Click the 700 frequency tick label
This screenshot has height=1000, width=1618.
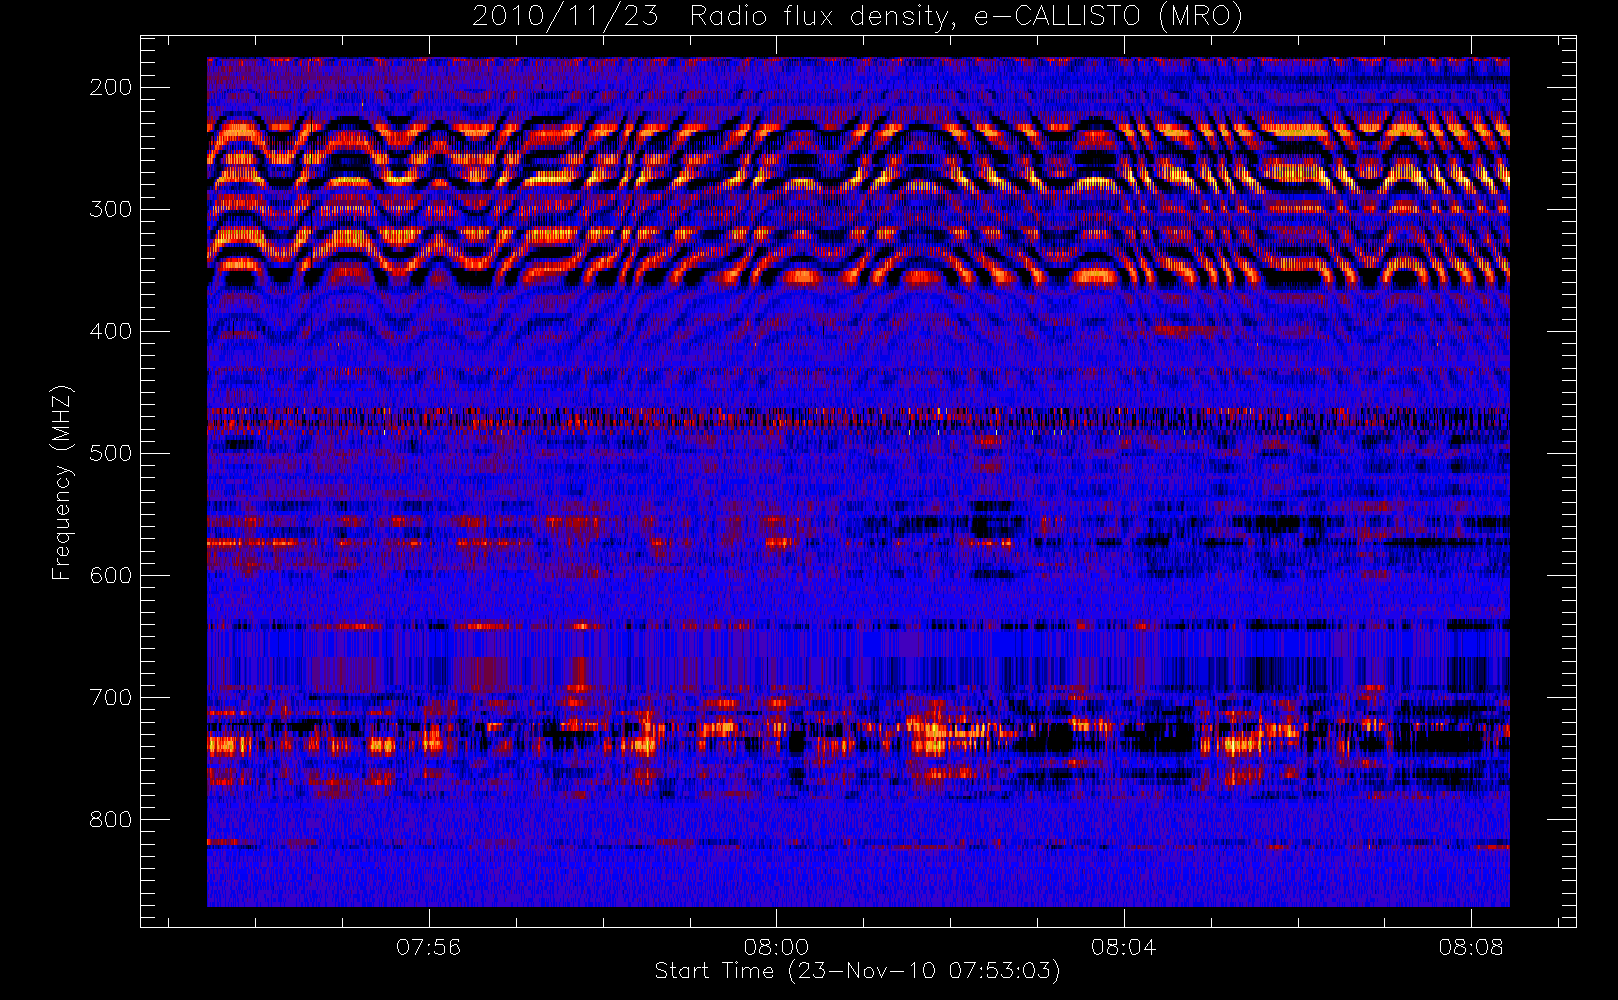tap(110, 697)
